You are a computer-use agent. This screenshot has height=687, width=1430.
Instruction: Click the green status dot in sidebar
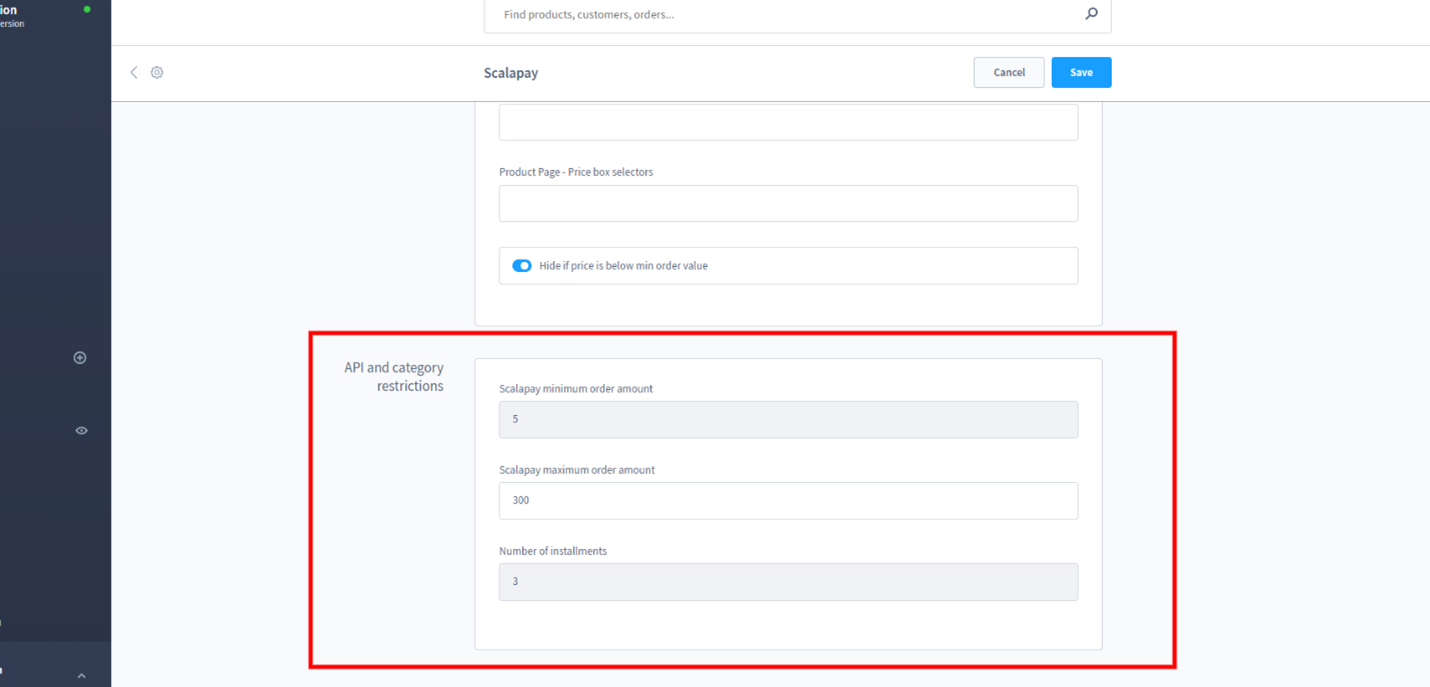point(87,9)
